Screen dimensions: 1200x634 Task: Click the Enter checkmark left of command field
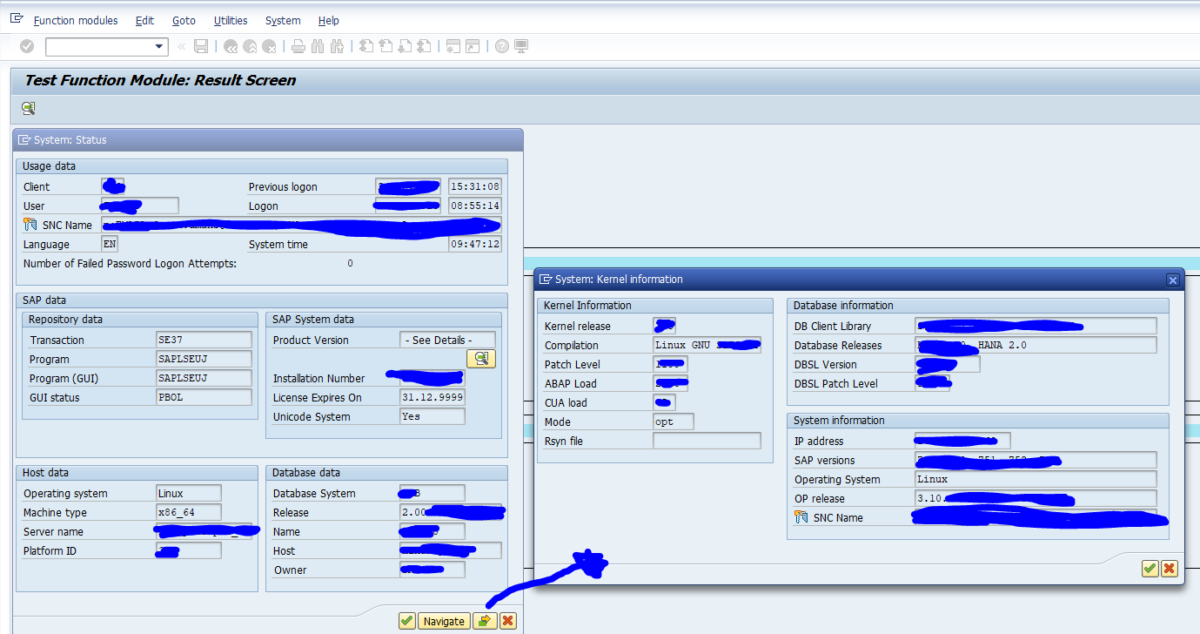[27, 46]
